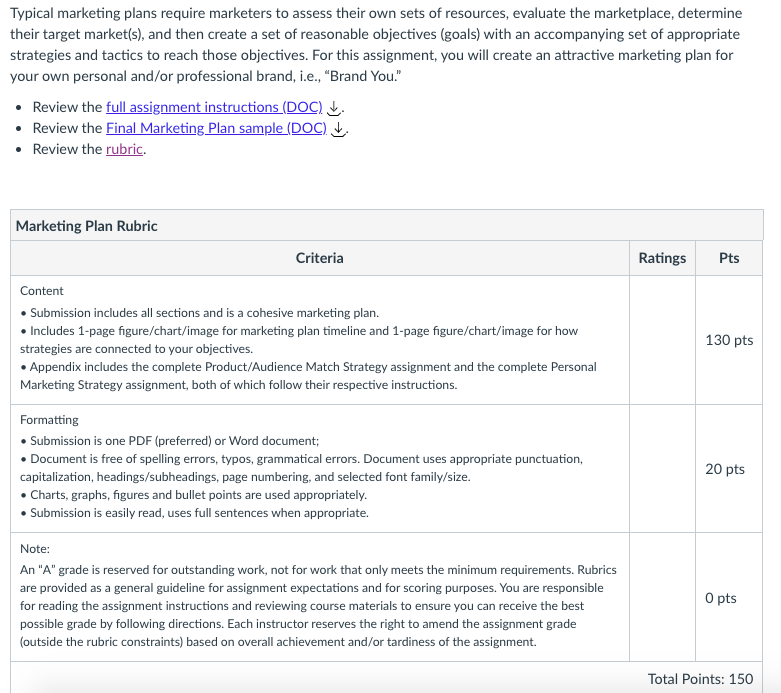Viewport: 781px width, 693px height.
Task: Click the 20 pts value
Action: pyautogui.click(x=725, y=469)
